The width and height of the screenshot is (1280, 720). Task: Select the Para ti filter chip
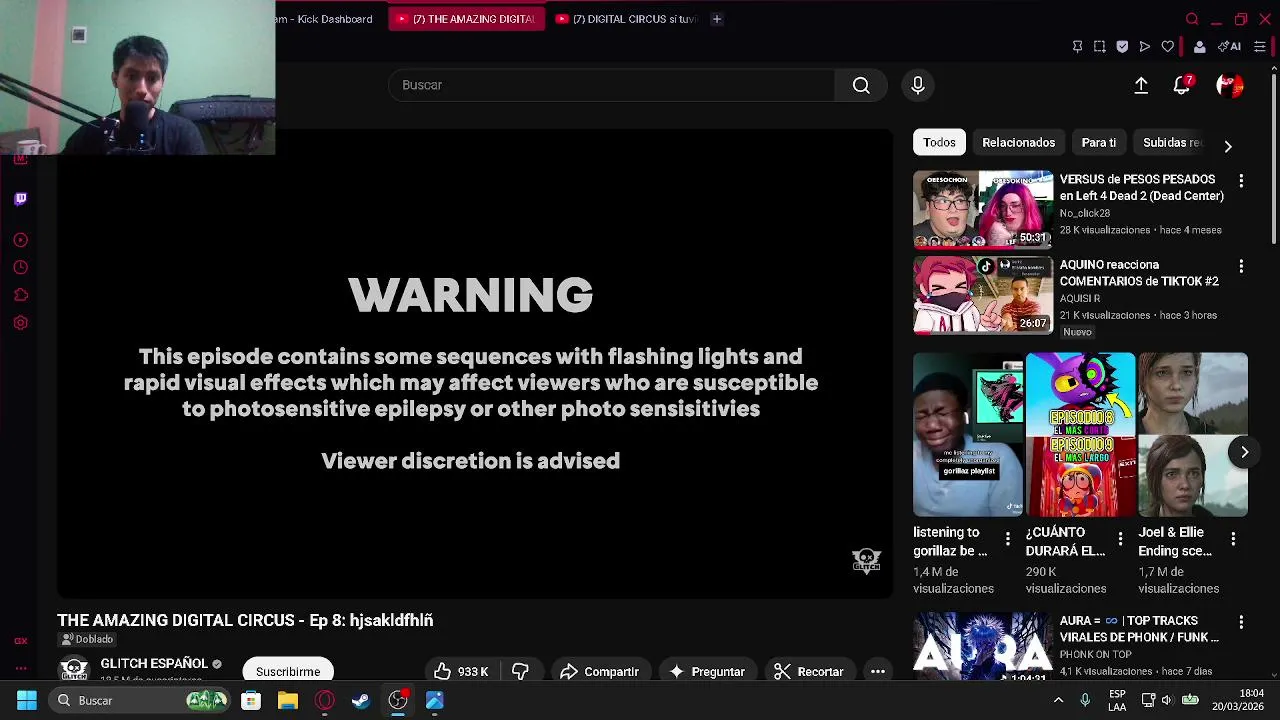(x=1098, y=142)
